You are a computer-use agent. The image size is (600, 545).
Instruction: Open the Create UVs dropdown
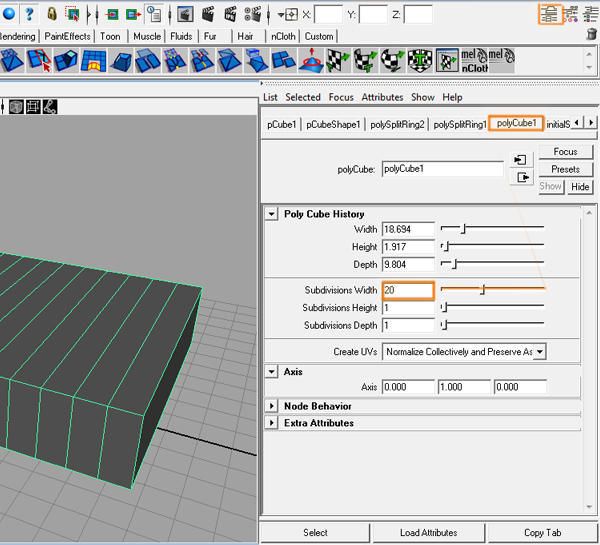tap(464, 352)
